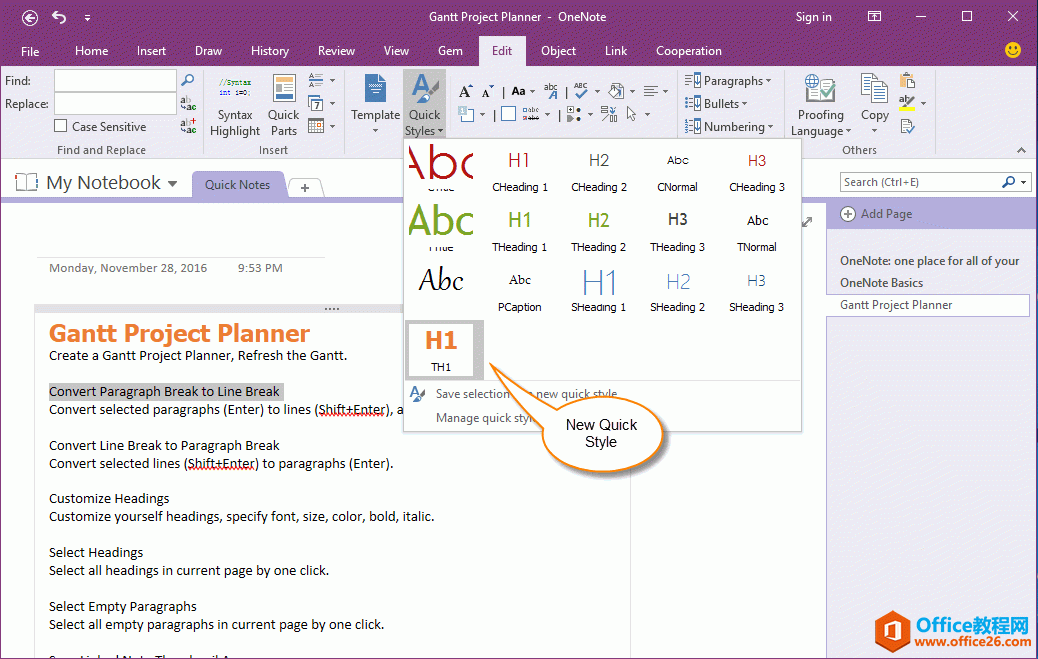
Task: Open the Numbering dropdown
Action: coord(729,127)
